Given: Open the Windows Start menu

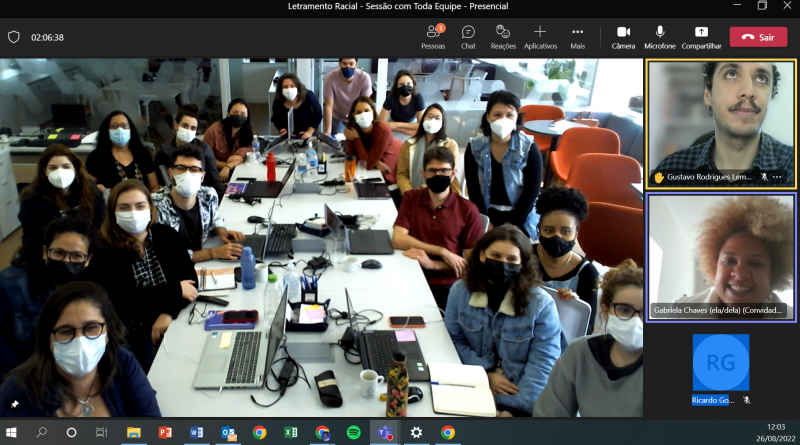Looking at the screenshot, I should point(12,432).
